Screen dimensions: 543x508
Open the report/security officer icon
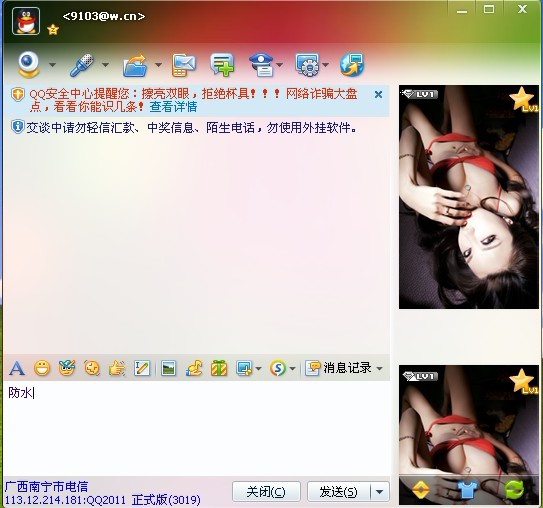coord(262,65)
